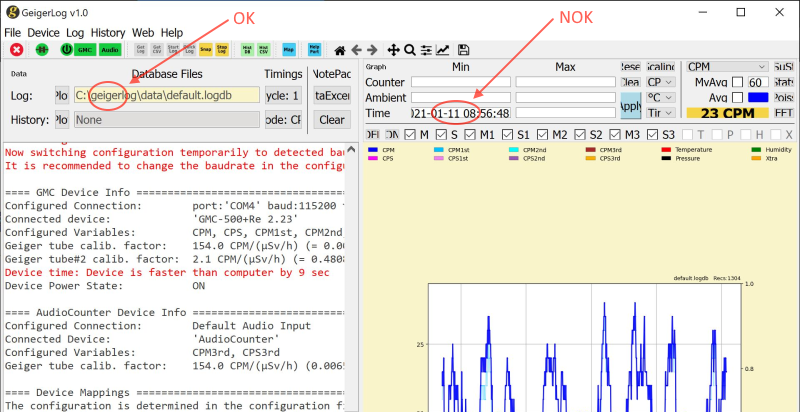Open the Web menu
800x412 pixels.
coord(143,33)
